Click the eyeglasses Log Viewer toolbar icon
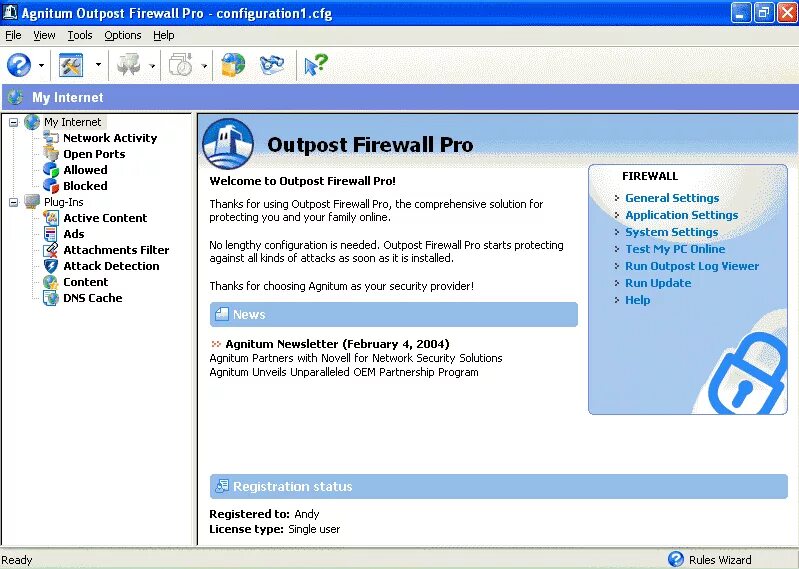The height and width of the screenshot is (569, 799). click(272, 65)
